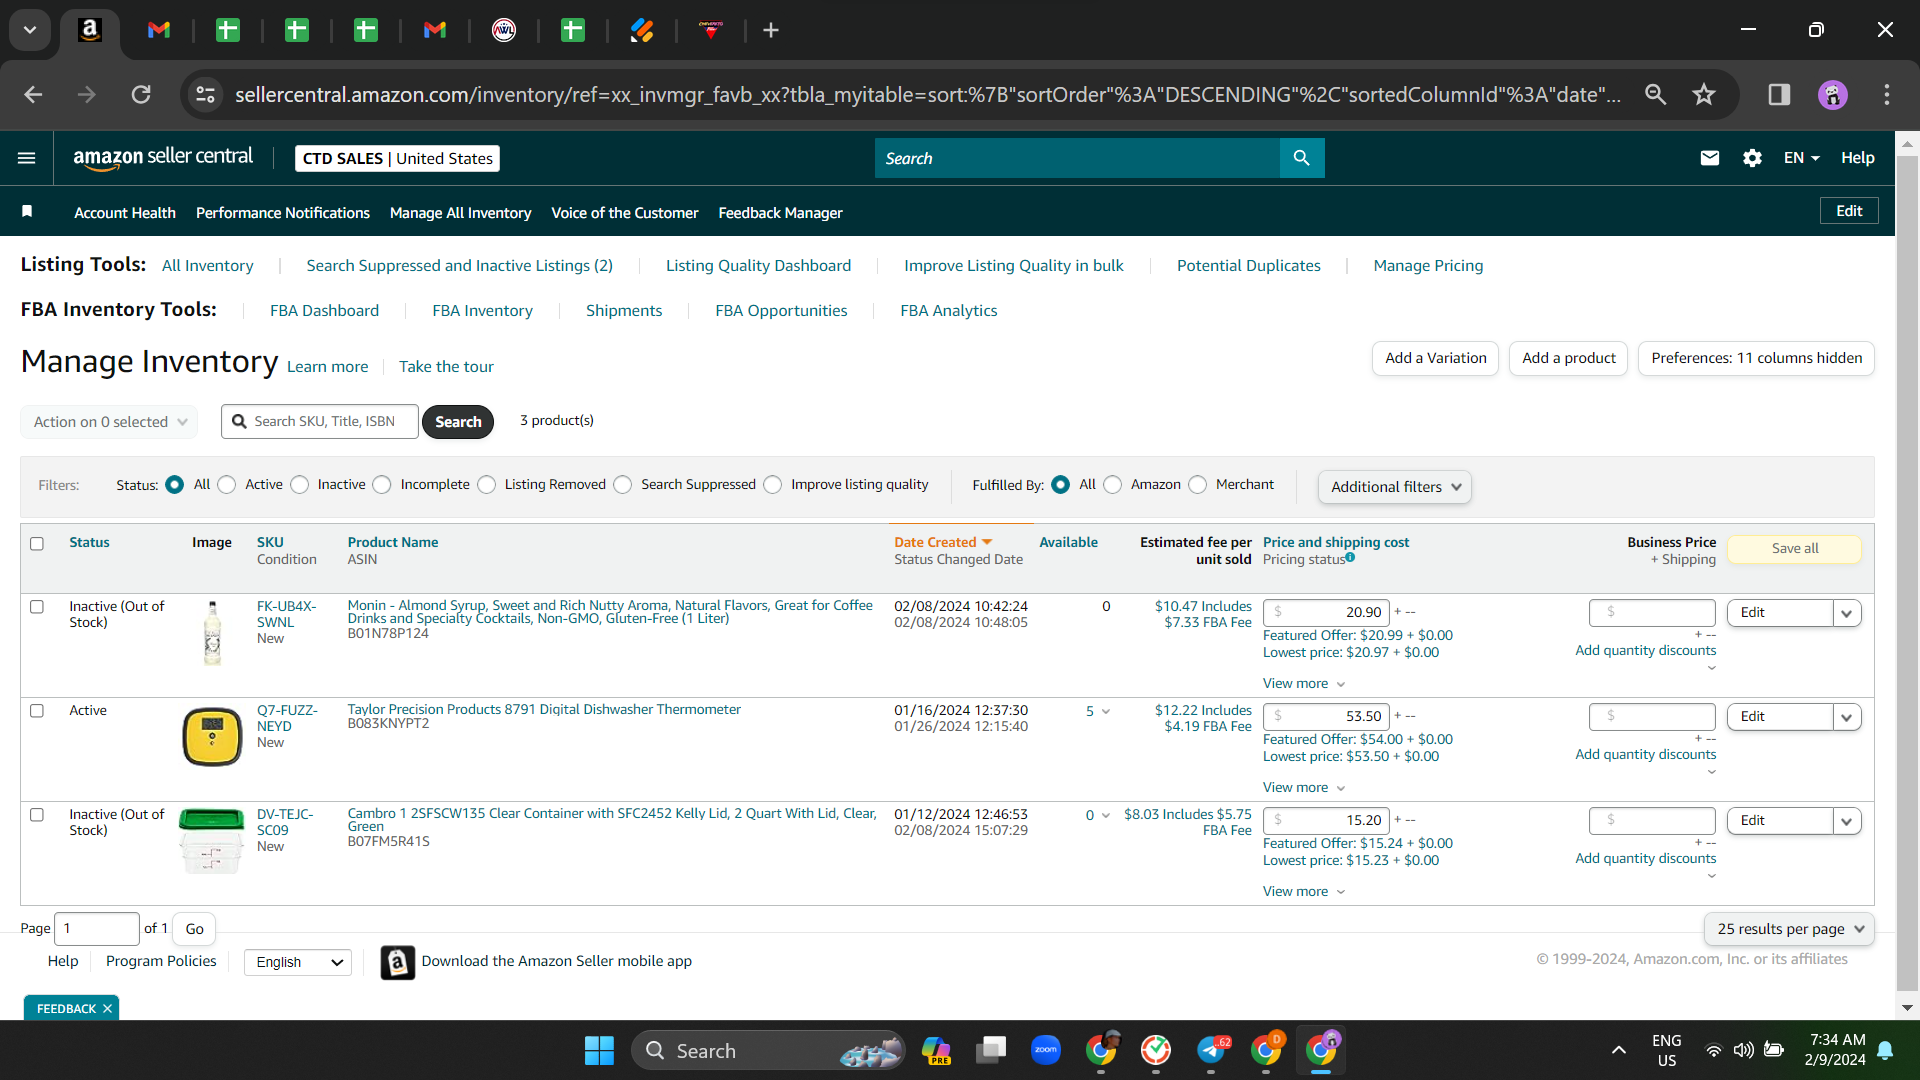Click the Add a product button
This screenshot has height=1080, width=1920.
[1568, 358]
